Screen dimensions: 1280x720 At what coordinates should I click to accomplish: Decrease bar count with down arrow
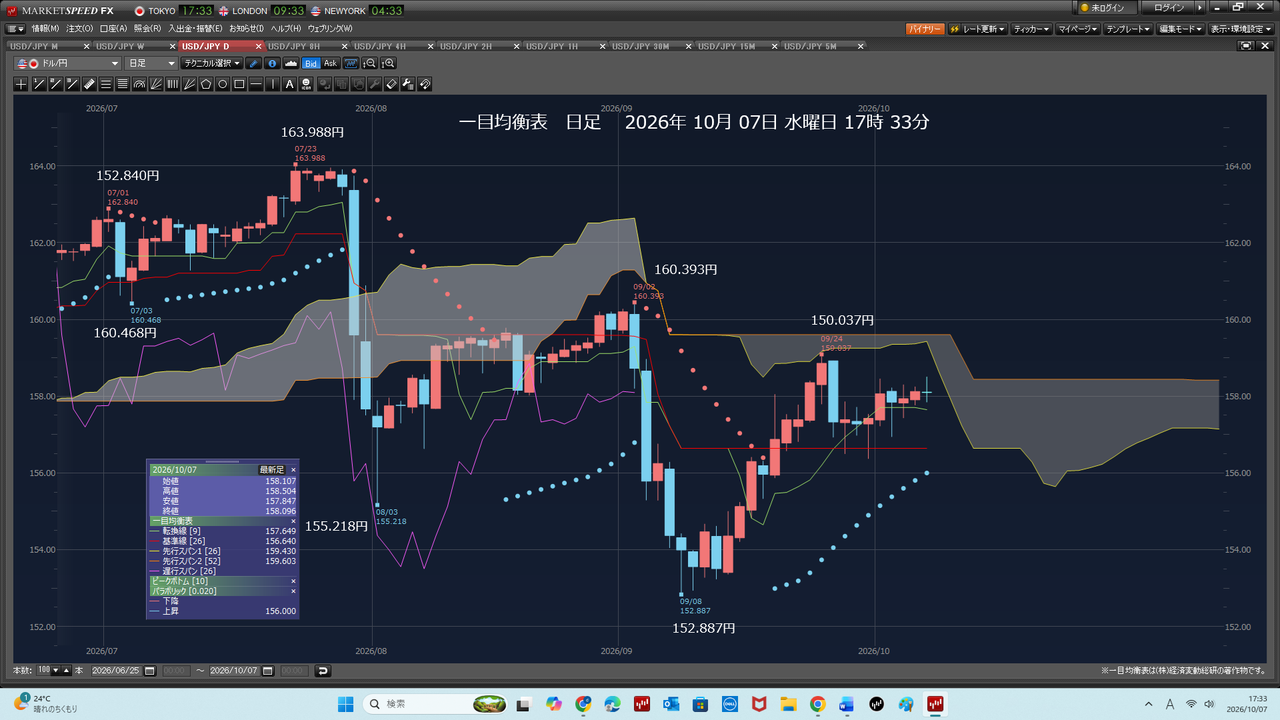55,671
